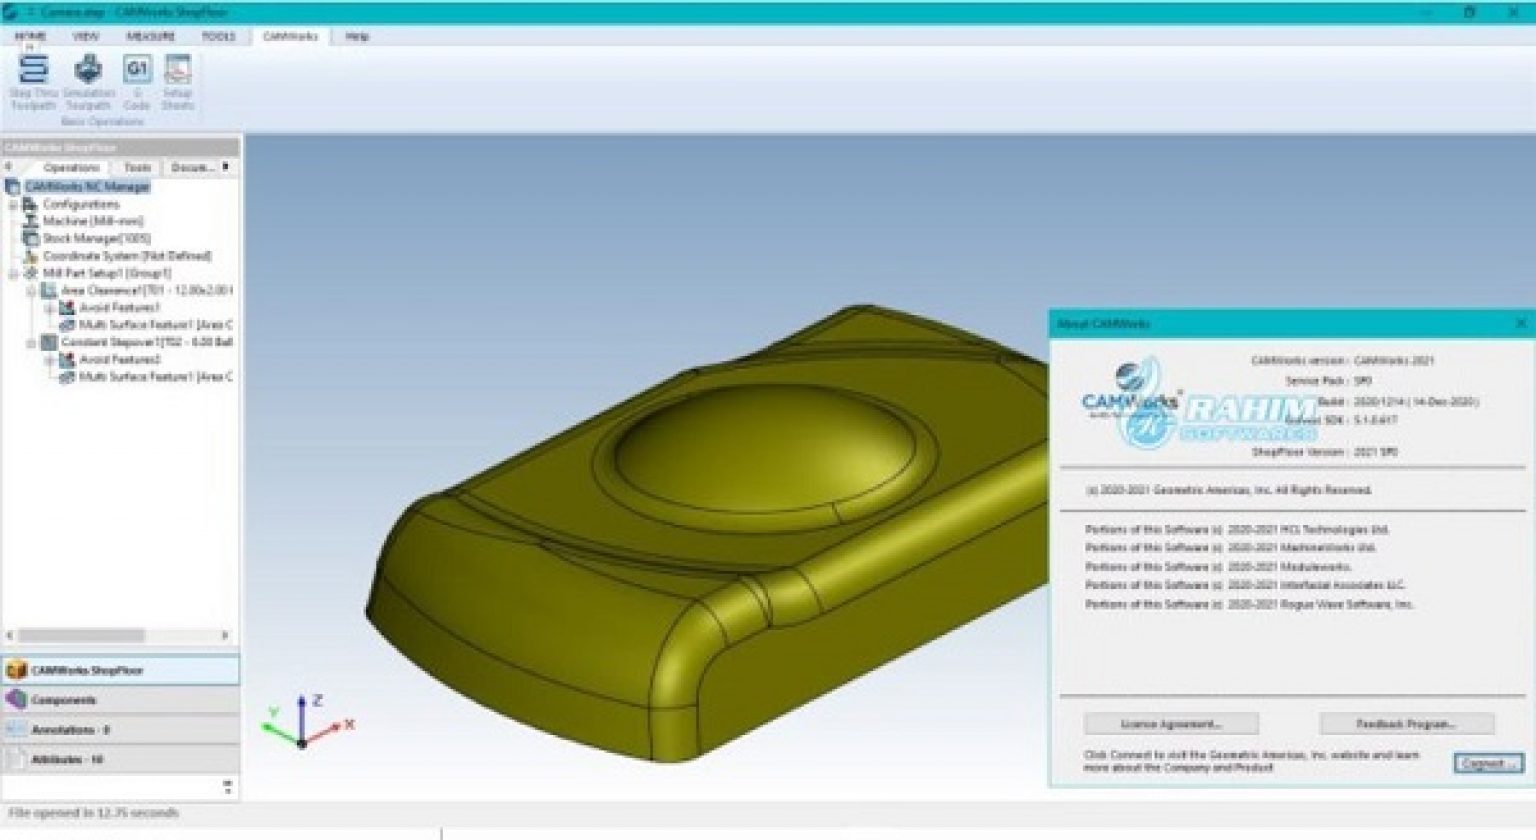Switch to the Operations panel tab
Viewport: 1536px width, 840px height.
pyautogui.click(x=71, y=167)
